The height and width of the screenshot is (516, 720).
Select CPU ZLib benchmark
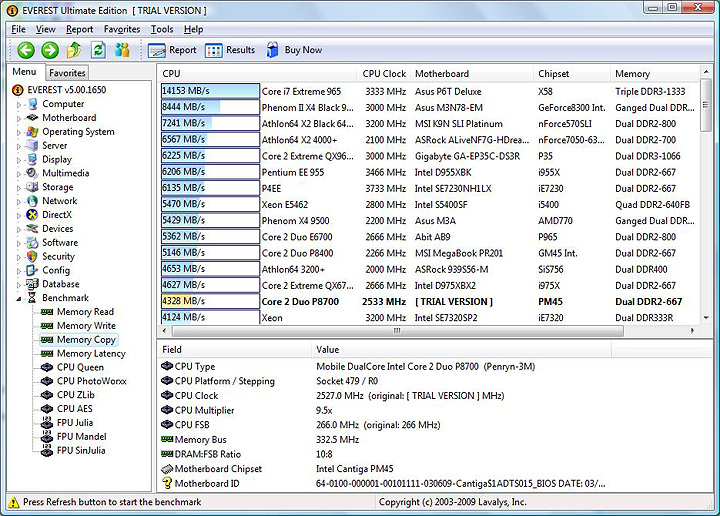tap(75, 395)
